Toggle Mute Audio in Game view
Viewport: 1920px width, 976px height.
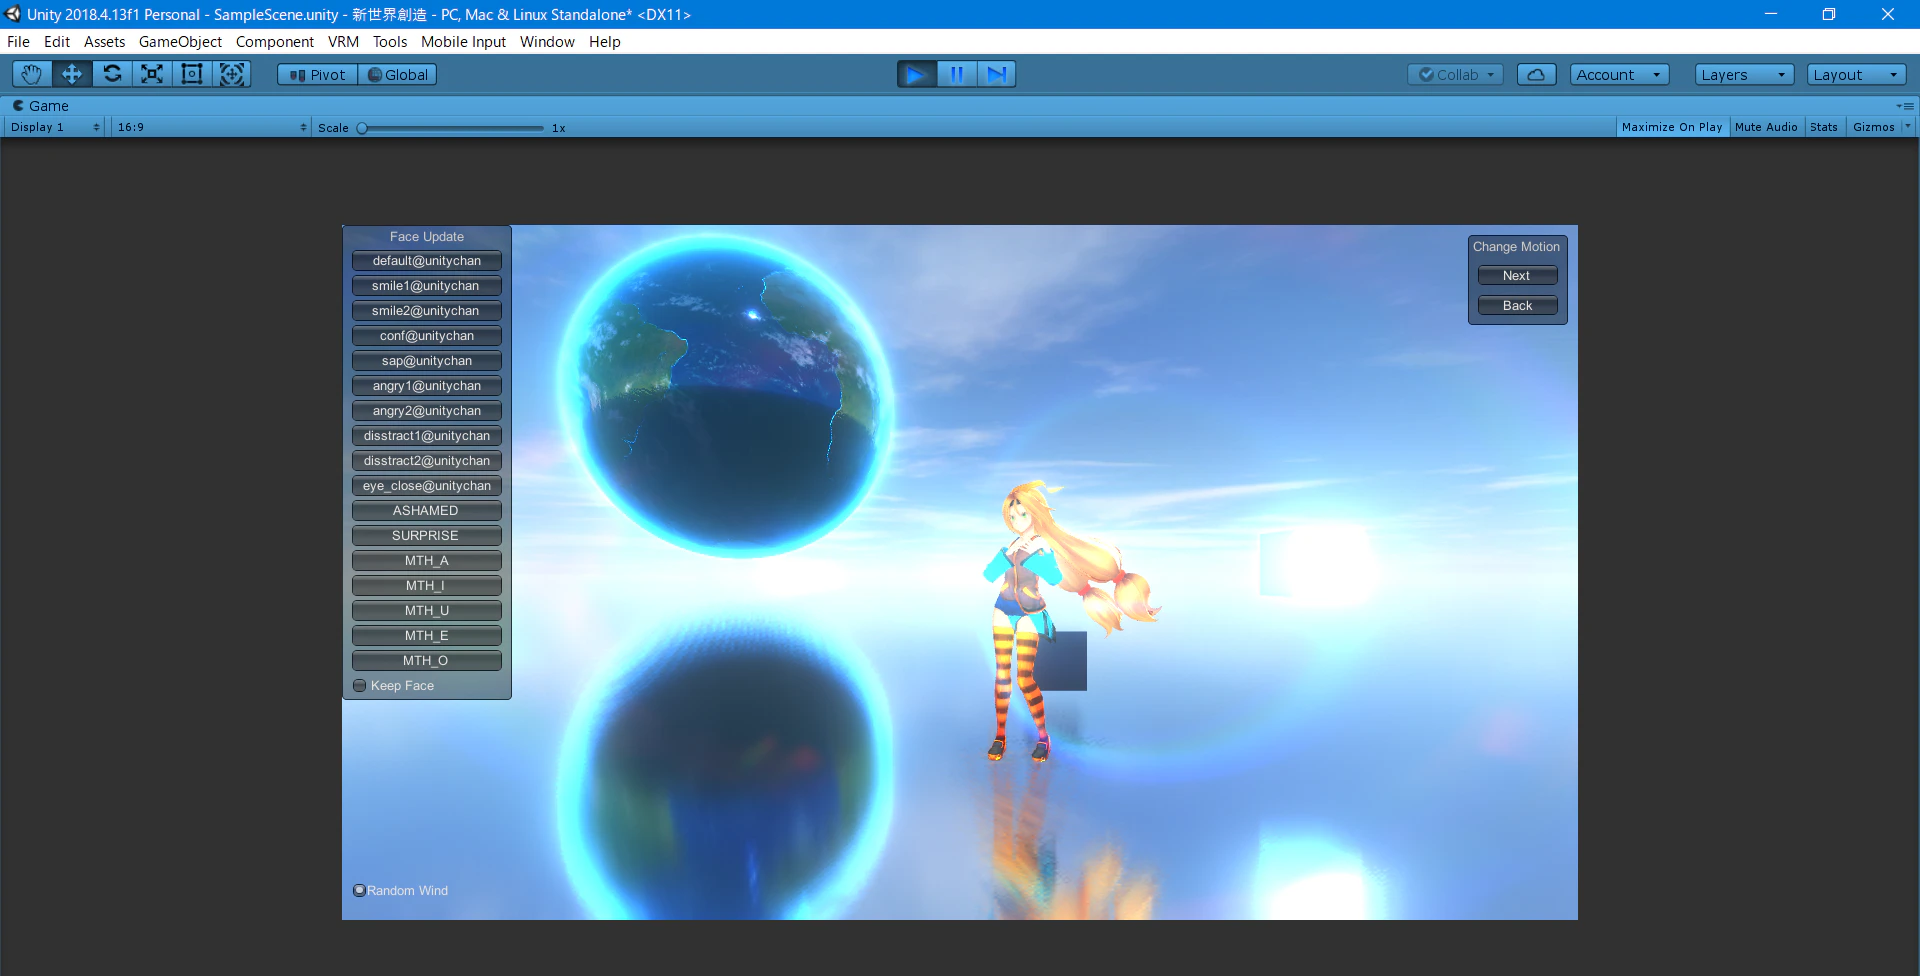tap(1766, 127)
